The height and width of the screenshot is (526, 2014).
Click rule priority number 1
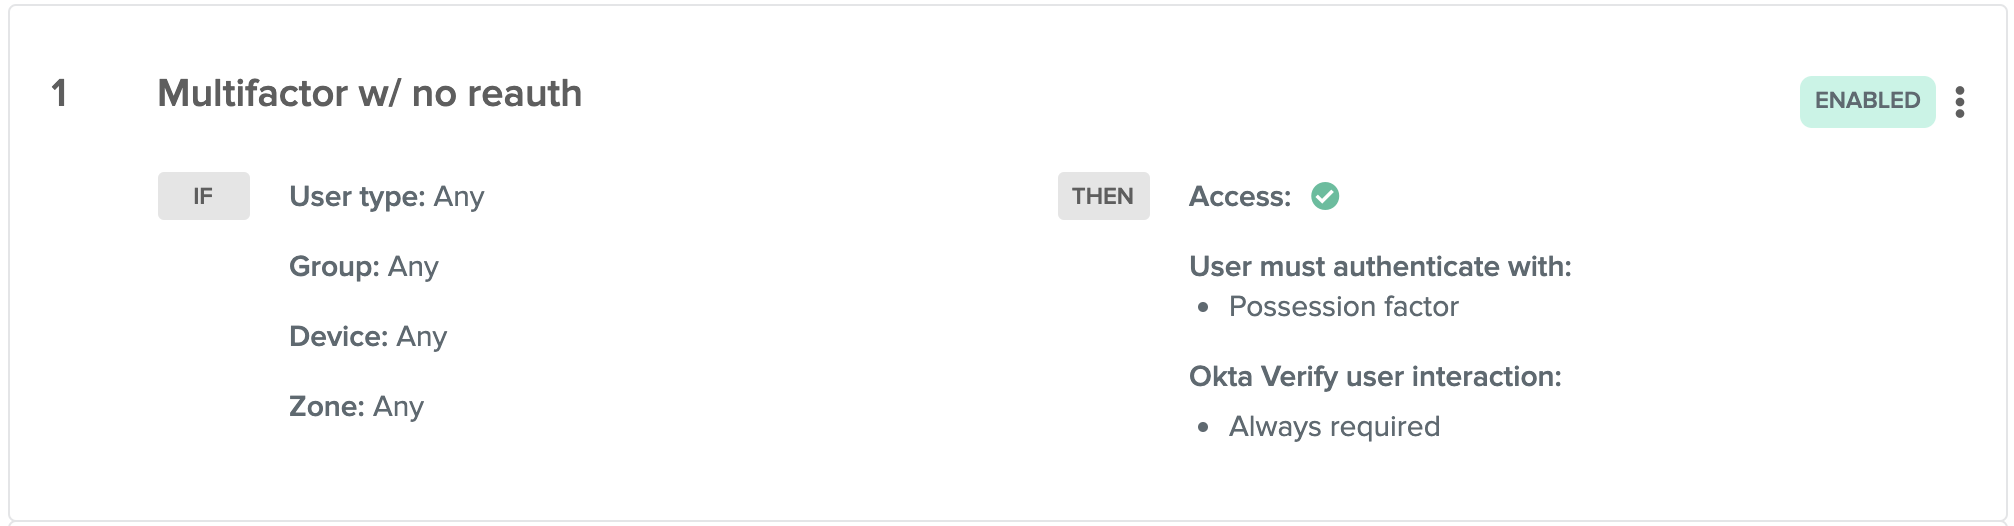[59, 94]
